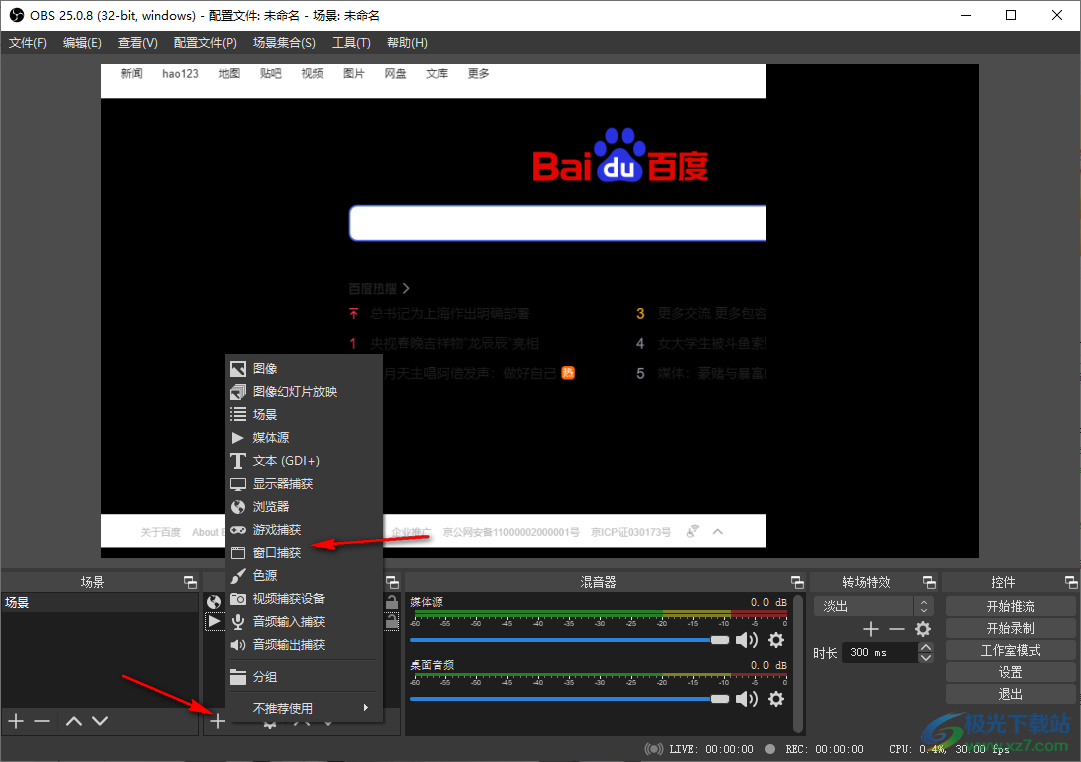
Task: Move scene down in Scenes panel
Action: click(x=100, y=721)
